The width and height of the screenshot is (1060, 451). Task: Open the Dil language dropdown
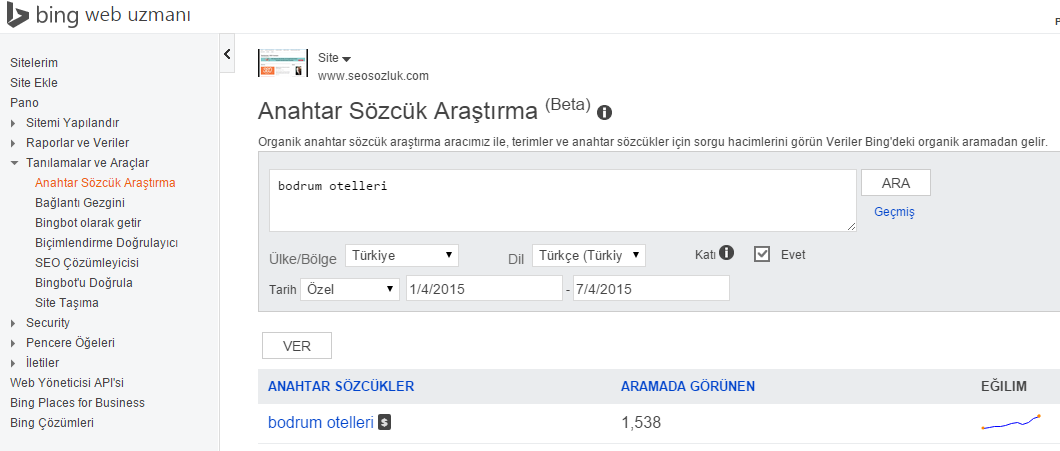tap(588, 256)
